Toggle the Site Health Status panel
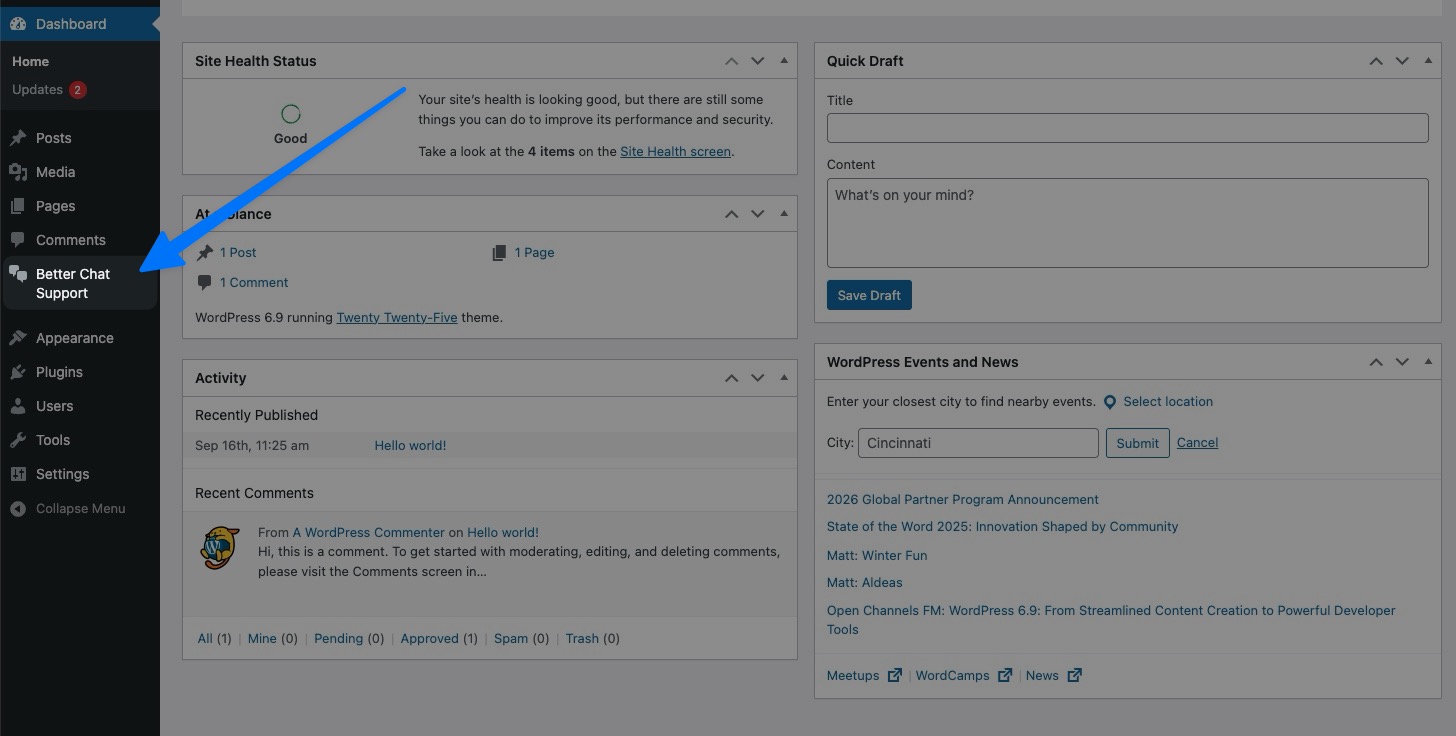This screenshot has height=736, width=1456. point(784,61)
